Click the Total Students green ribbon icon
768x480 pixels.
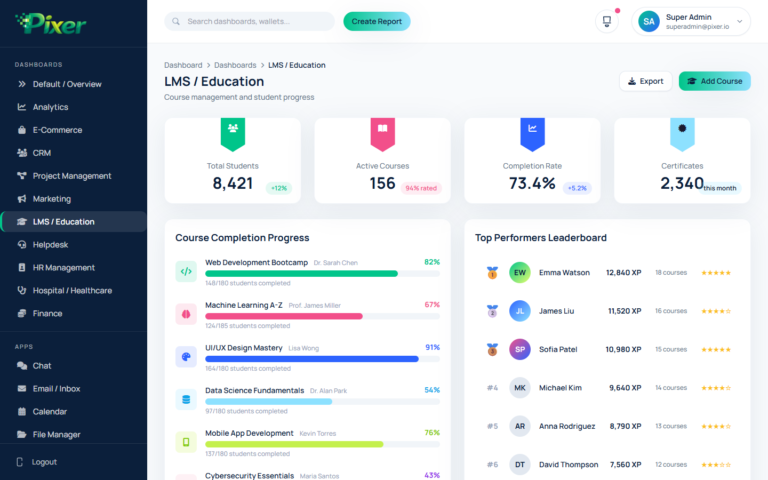pyautogui.click(x=233, y=134)
